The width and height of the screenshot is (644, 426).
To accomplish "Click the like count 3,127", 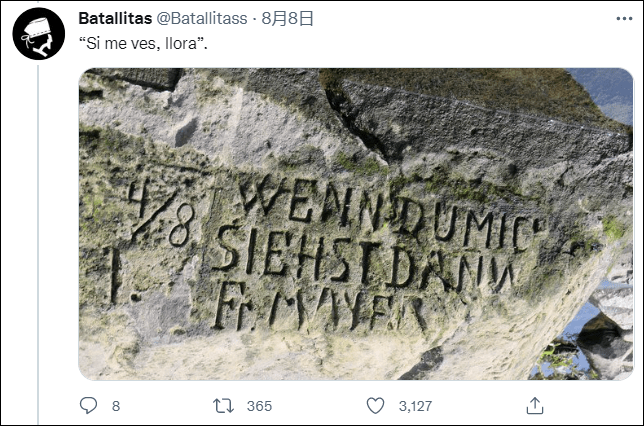I will (415, 406).
